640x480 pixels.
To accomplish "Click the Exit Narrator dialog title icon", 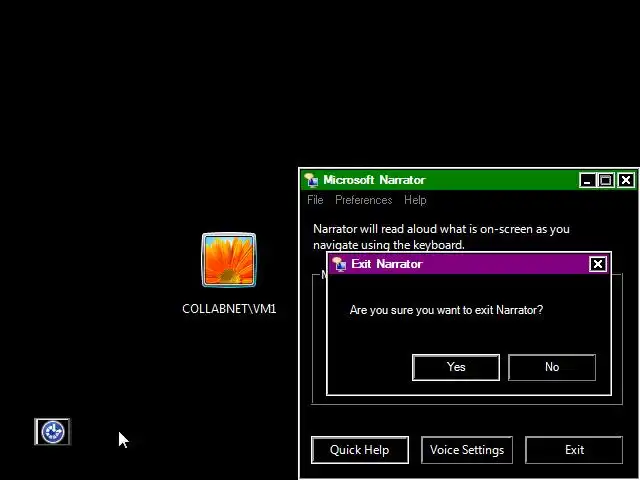I will pyautogui.click(x=339, y=264).
